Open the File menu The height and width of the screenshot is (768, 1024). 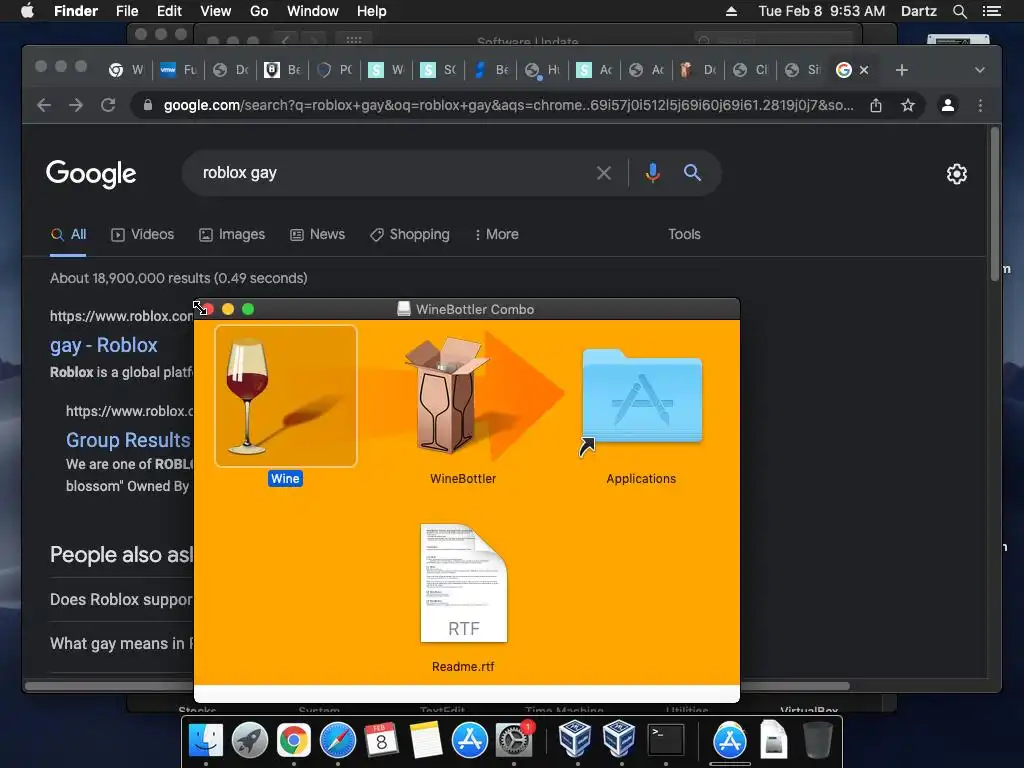(127, 11)
